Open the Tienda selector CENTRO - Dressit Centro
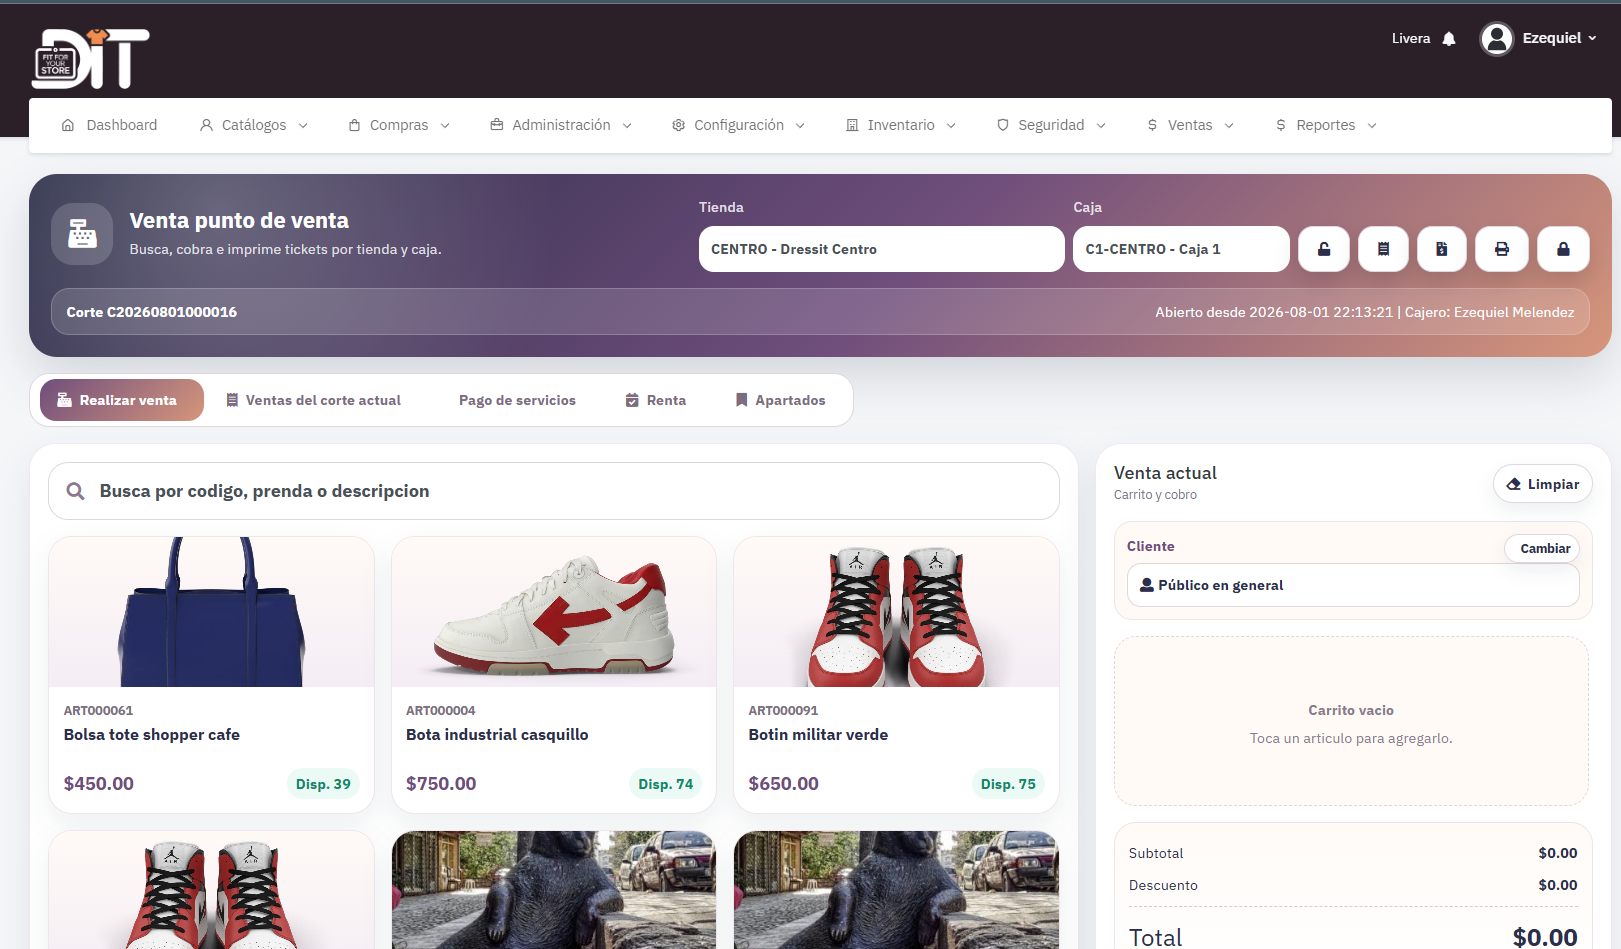Screen dimensions: 1621x949 (881, 249)
